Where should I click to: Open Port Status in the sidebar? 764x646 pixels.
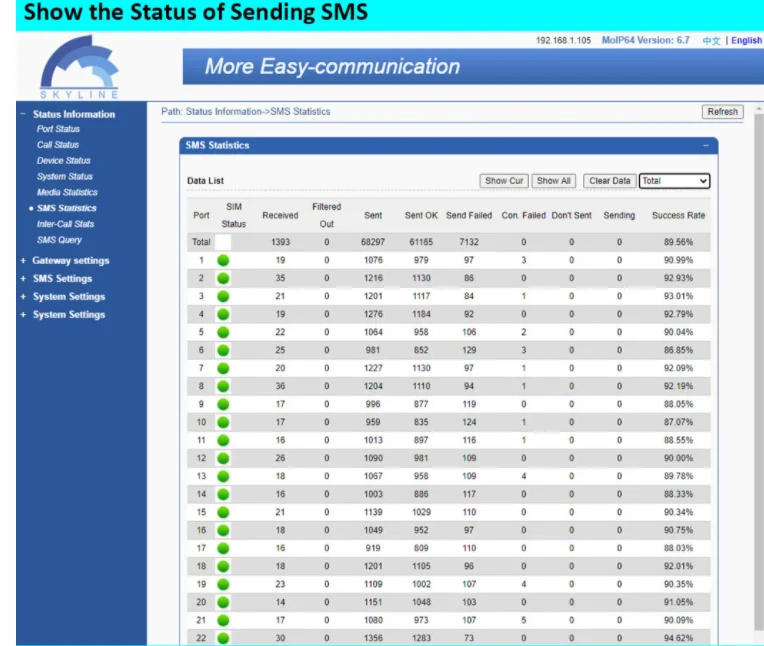click(x=58, y=129)
